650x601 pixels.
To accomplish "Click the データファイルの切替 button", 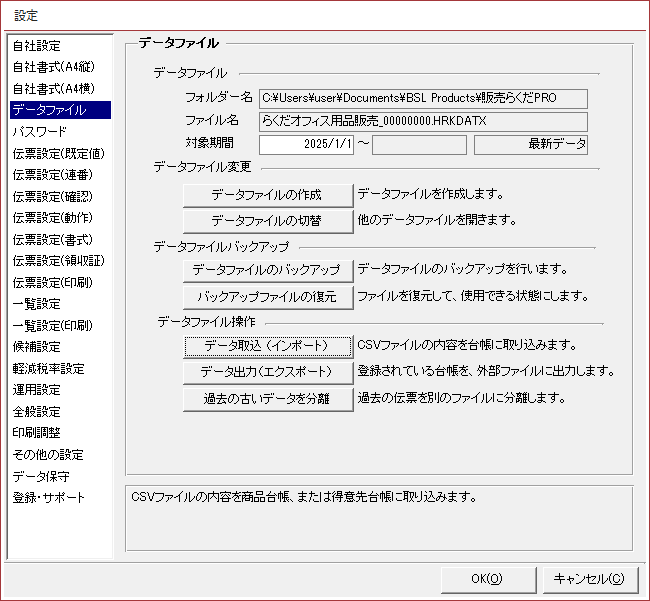I will coord(267,220).
